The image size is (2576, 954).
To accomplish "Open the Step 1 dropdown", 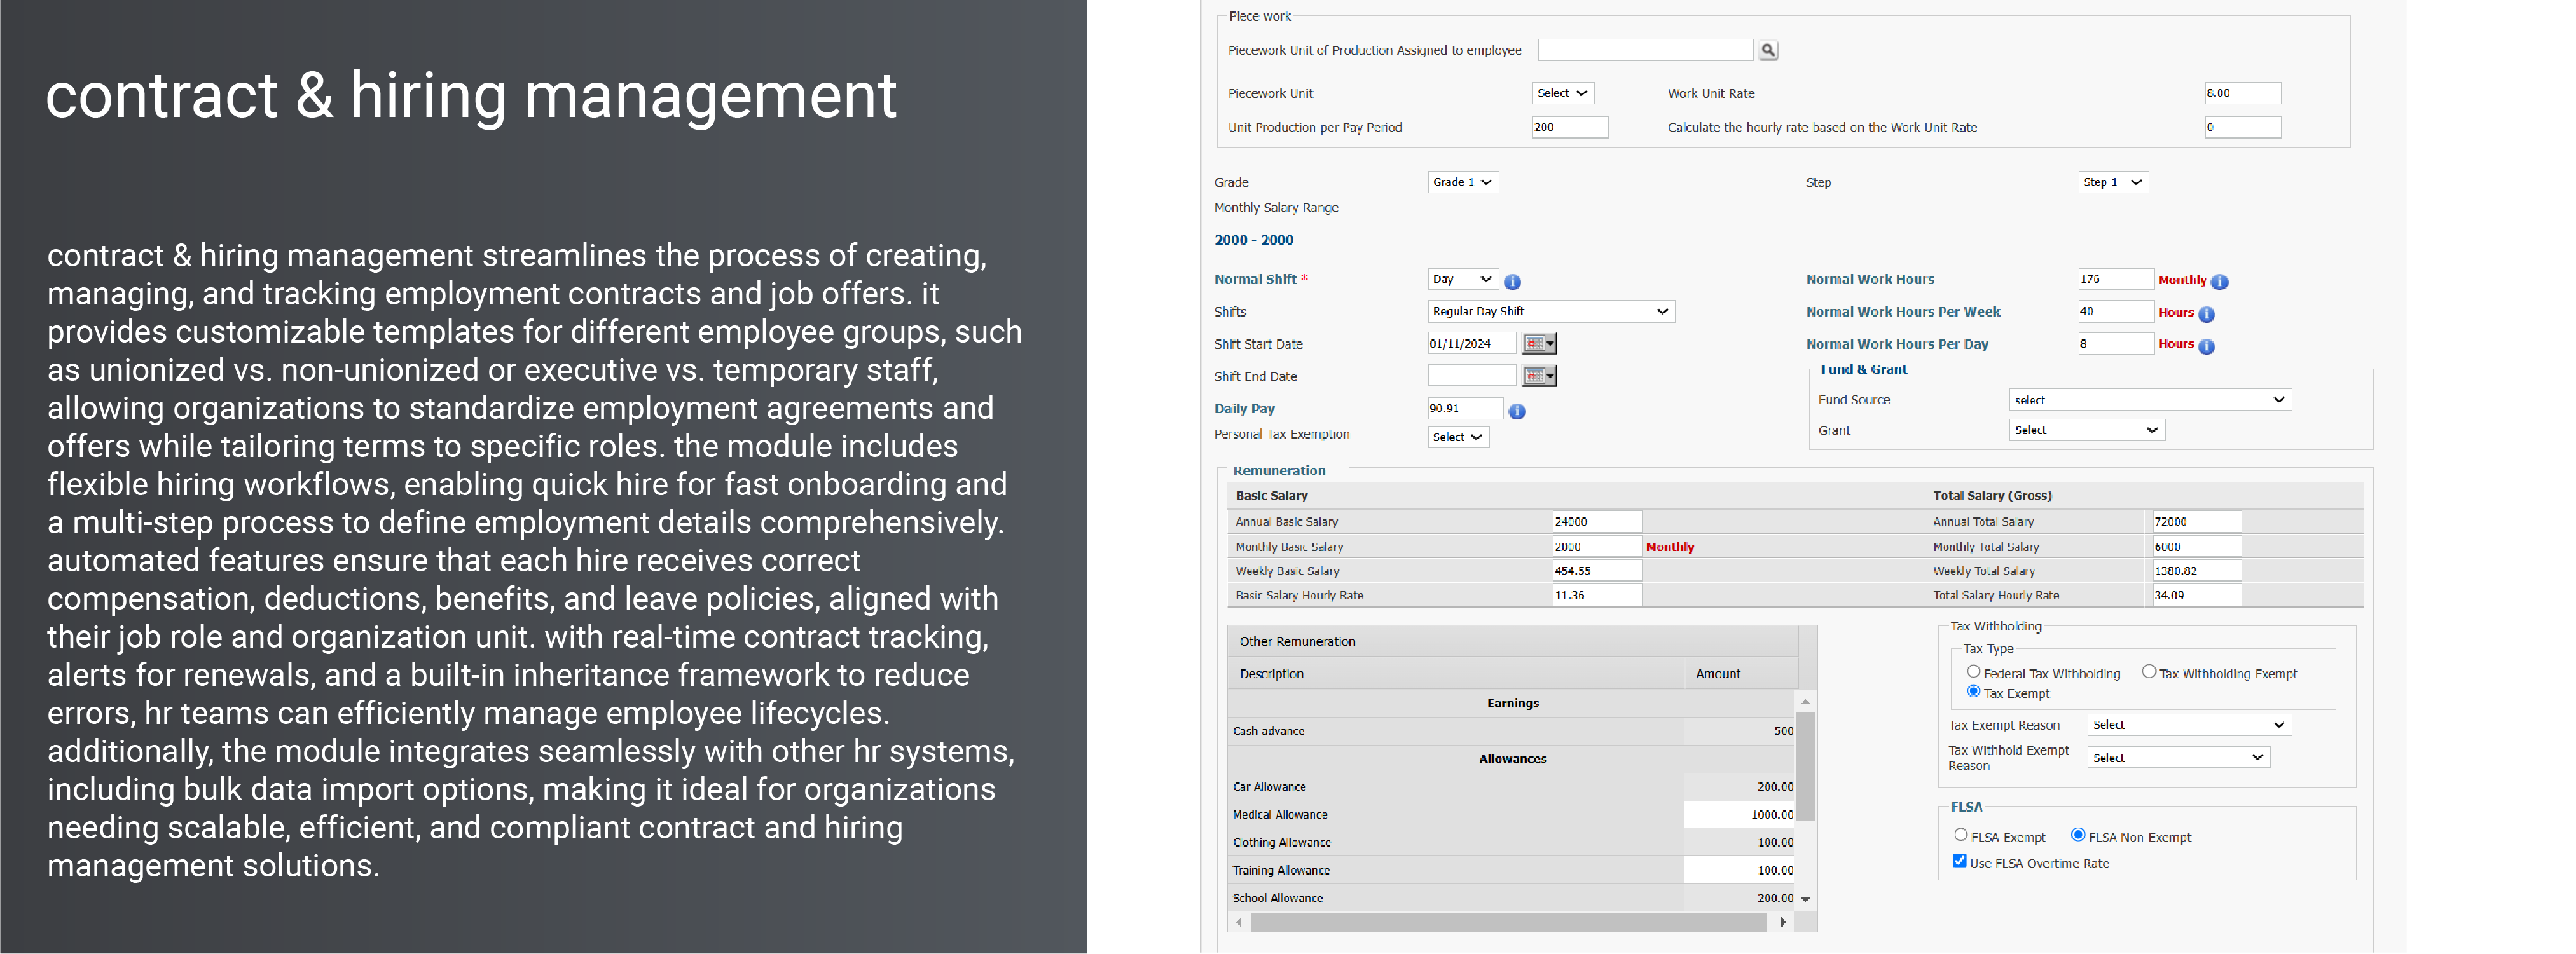I will click(x=2112, y=182).
